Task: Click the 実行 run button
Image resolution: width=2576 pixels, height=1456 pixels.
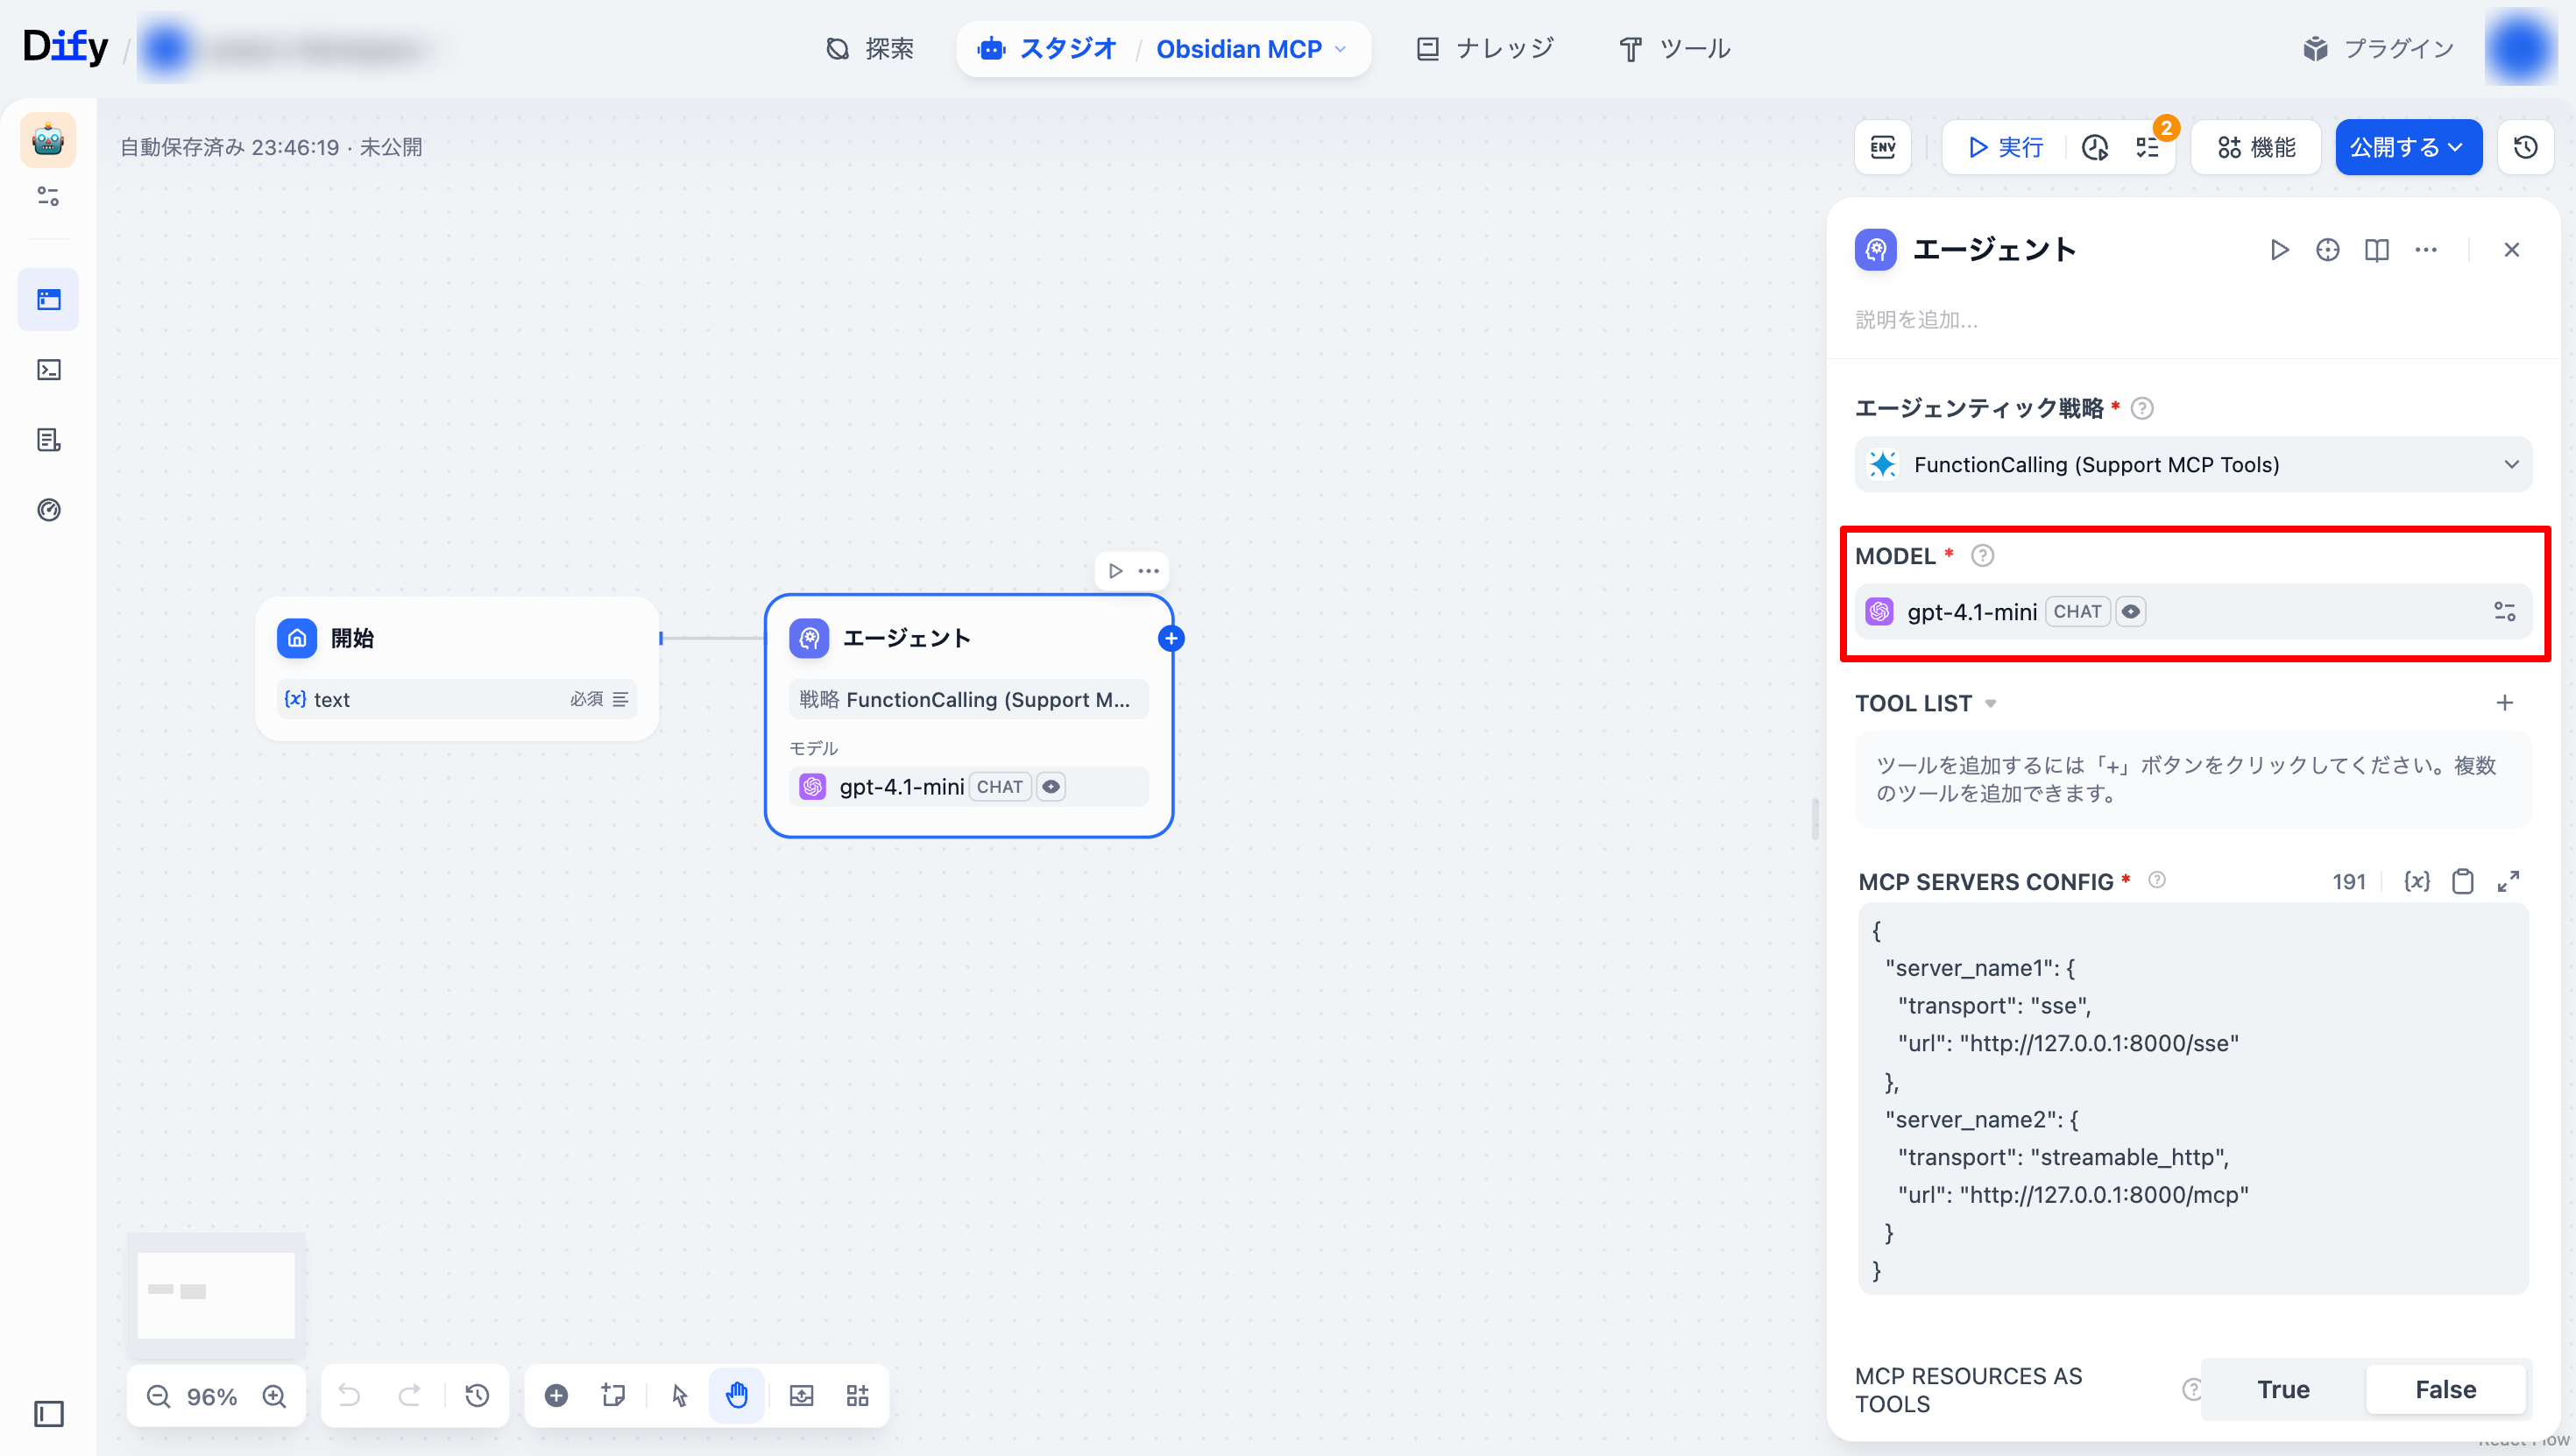Action: [2005, 147]
